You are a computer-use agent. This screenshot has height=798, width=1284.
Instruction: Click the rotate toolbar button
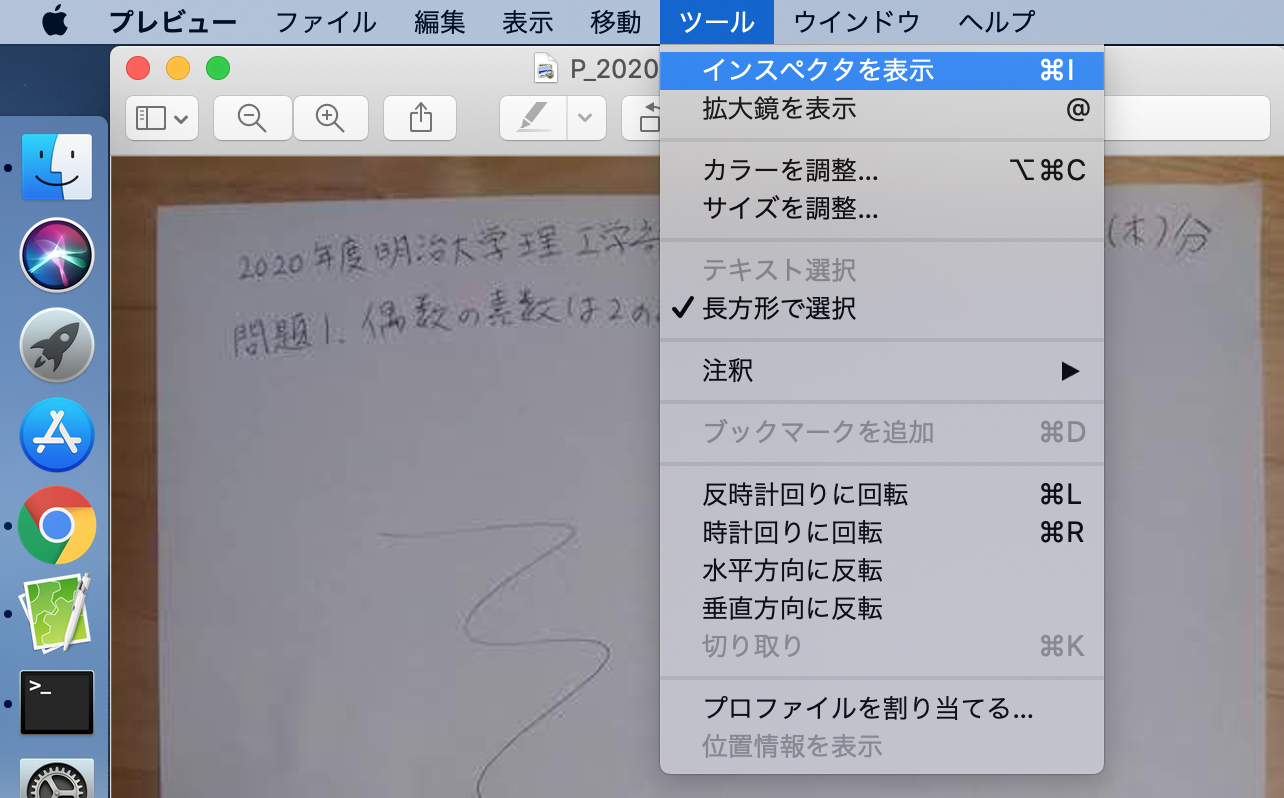tap(642, 118)
